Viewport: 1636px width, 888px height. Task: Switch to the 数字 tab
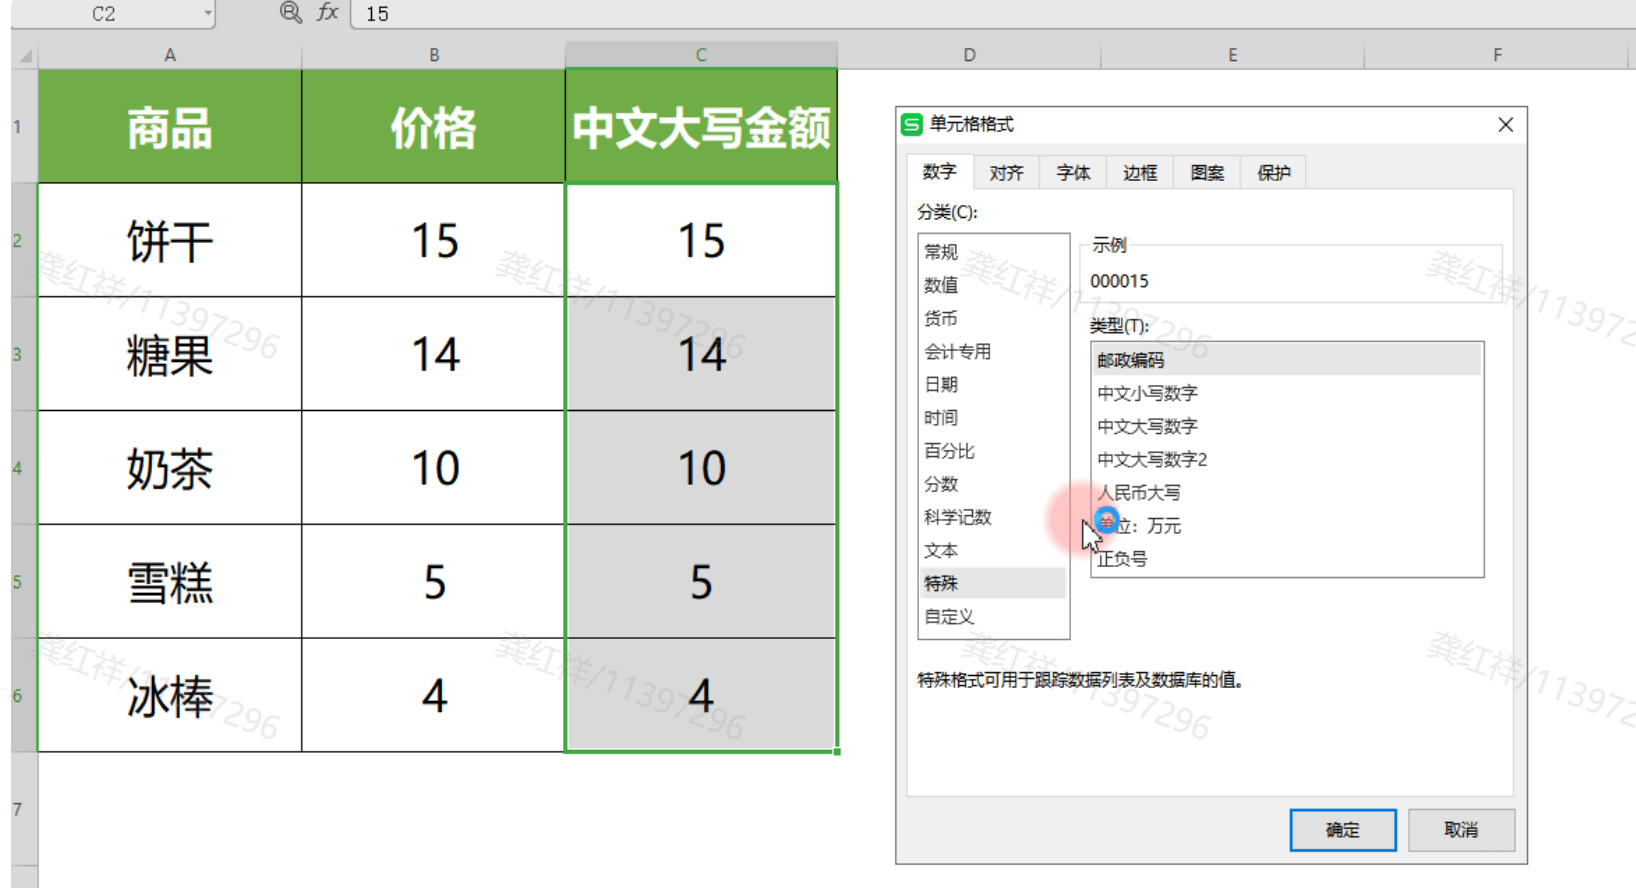click(x=939, y=172)
